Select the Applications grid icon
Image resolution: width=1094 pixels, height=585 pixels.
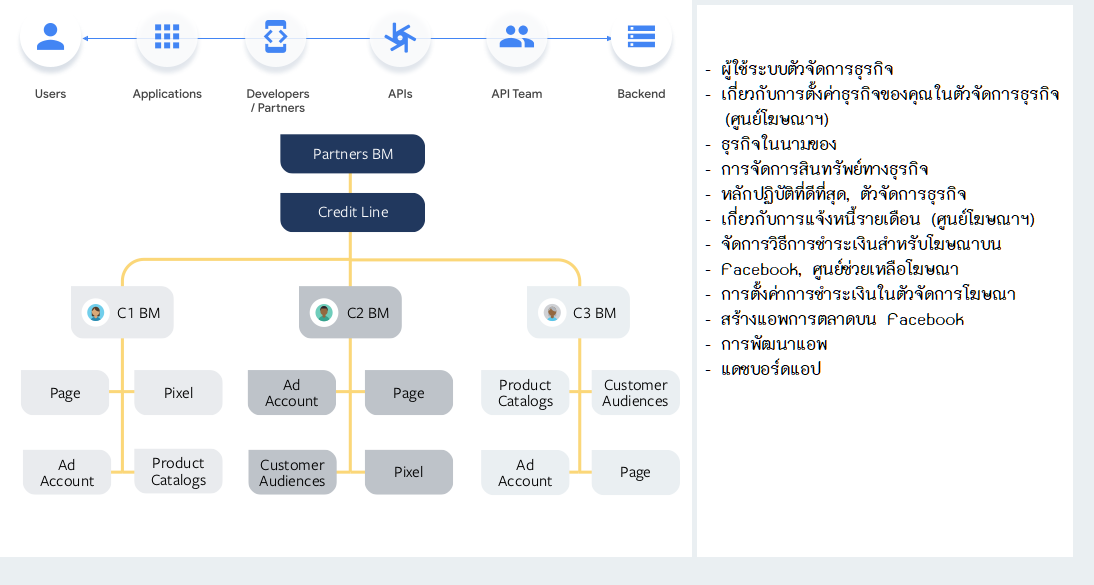[167, 38]
